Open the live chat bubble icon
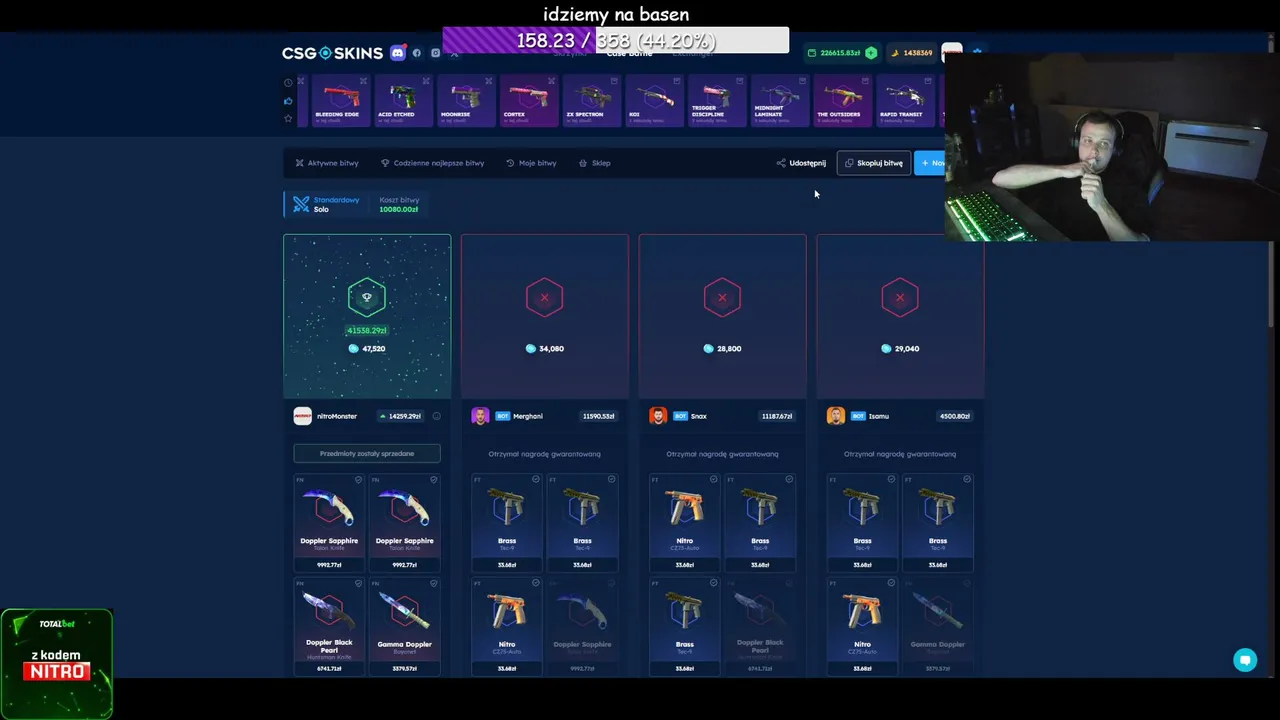Image resolution: width=1280 pixels, height=720 pixels. (x=1245, y=660)
